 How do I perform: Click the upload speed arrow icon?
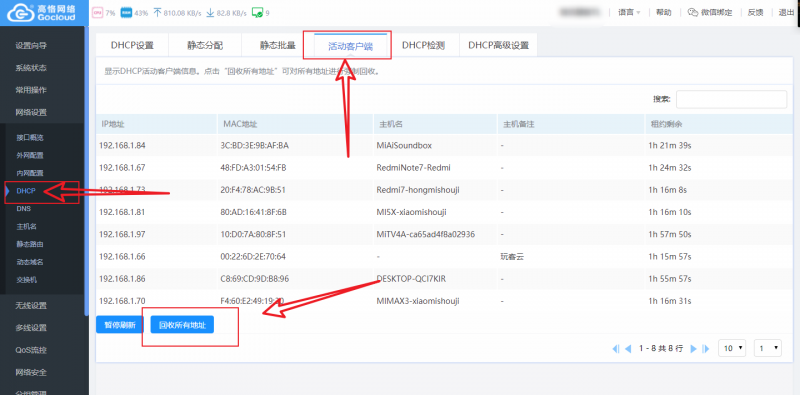click(157, 13)
